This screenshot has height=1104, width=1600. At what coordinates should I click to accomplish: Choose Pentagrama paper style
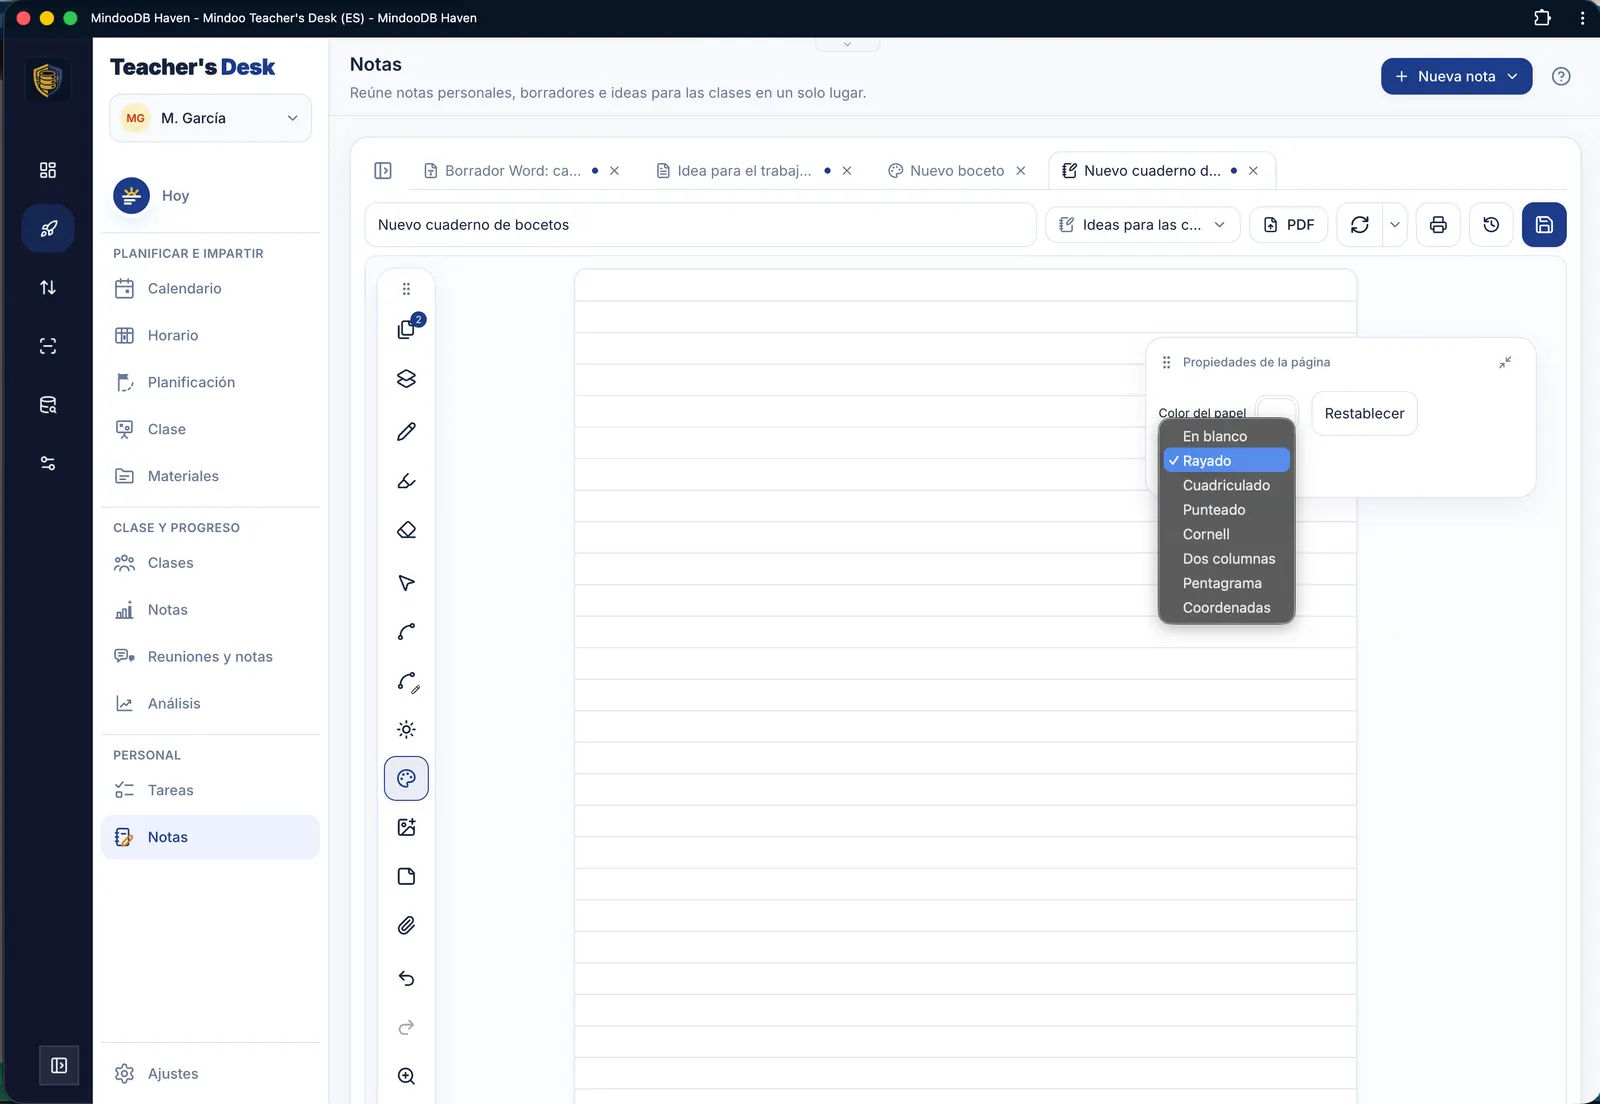click(1226, 583)
